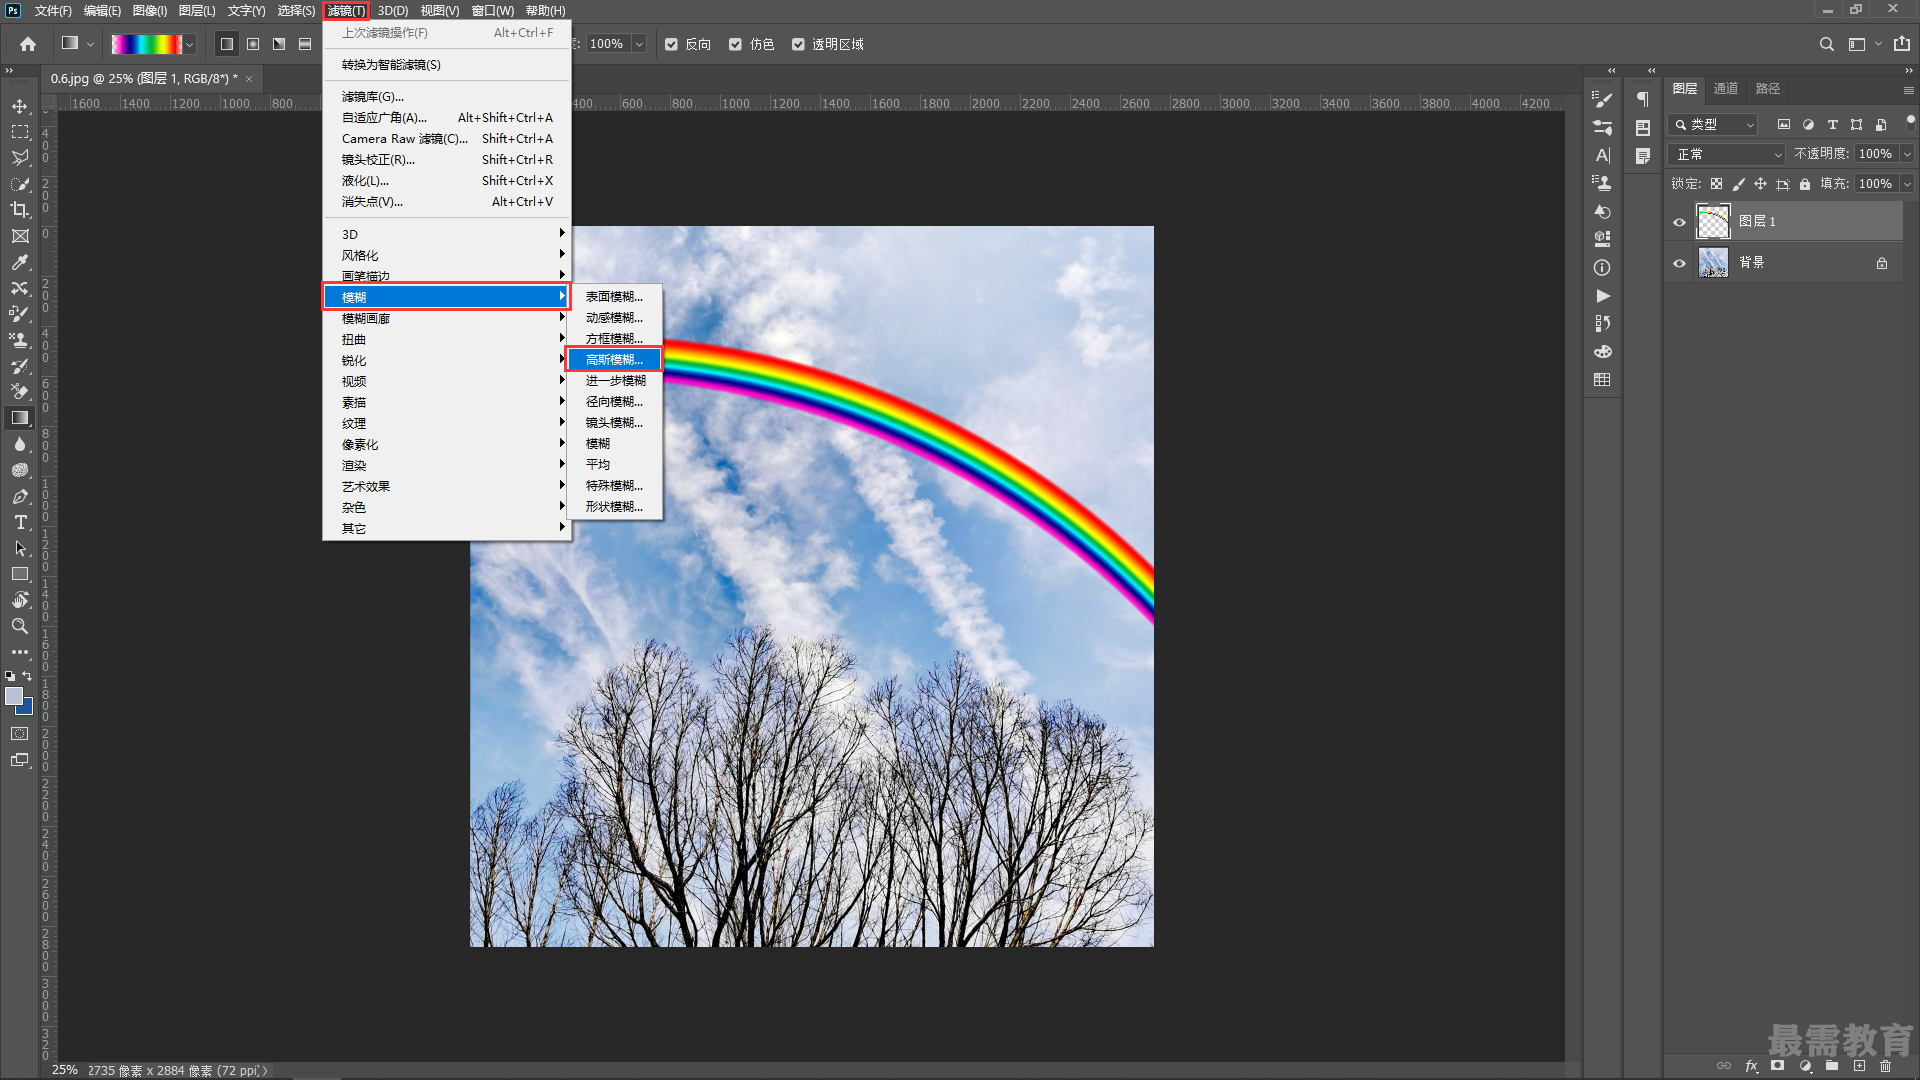Select the Polygonal Lasso tool
The width and height of the screenshot is (1920, 1080).
pyautogui.click(x=20, y=158)
